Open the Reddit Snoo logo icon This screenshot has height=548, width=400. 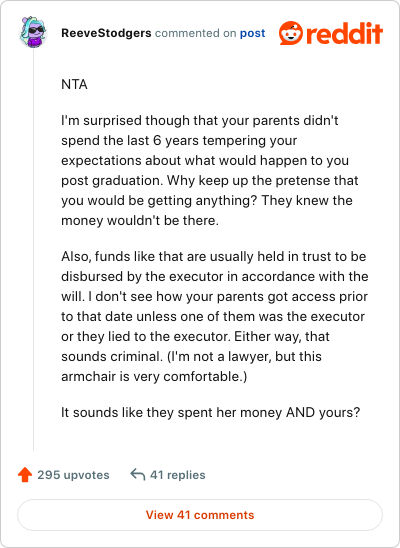[x=291, y=33]
